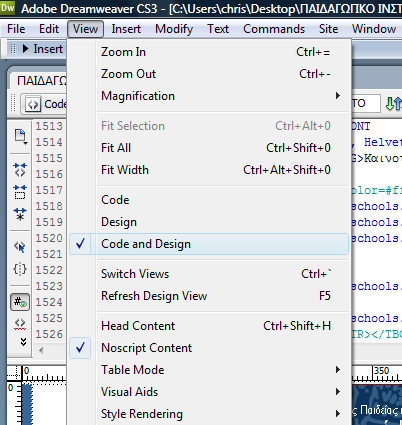
Task: Click line number 1526 in gutter
Action: pyautogui.click(x=49, y=334)
